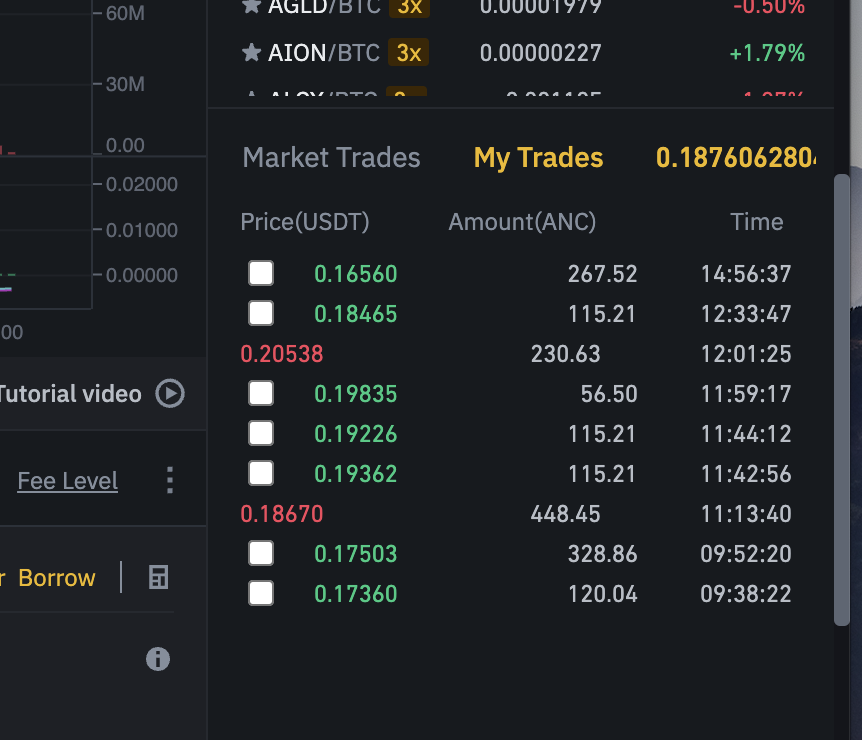
Task: Switch to the My Trades tab
Action: coord(538,157)
